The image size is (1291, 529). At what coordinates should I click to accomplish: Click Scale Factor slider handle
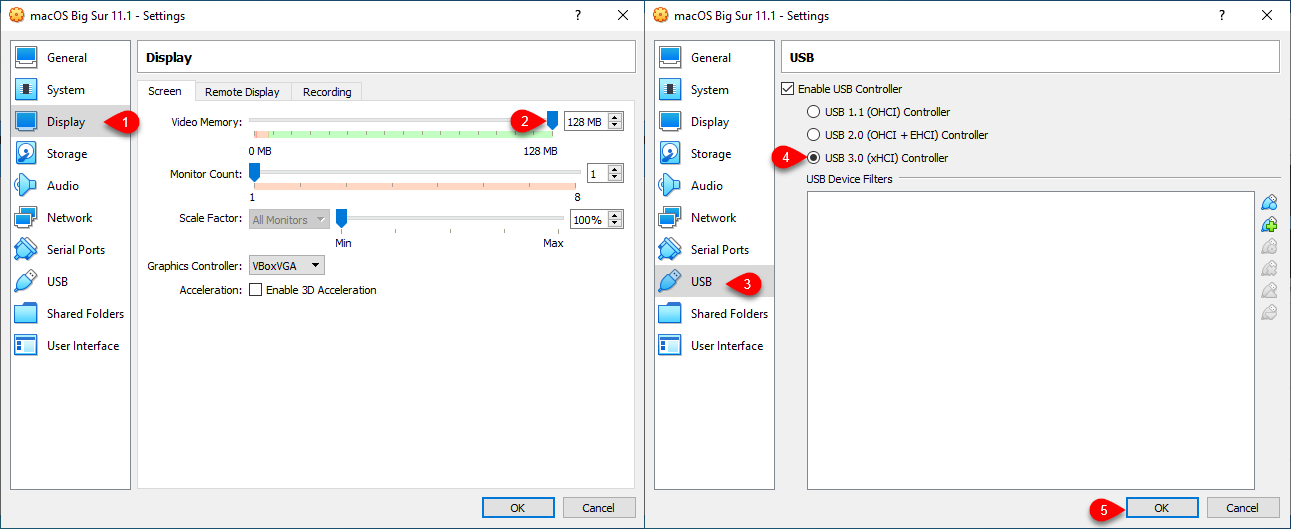(x=341, y=218)
